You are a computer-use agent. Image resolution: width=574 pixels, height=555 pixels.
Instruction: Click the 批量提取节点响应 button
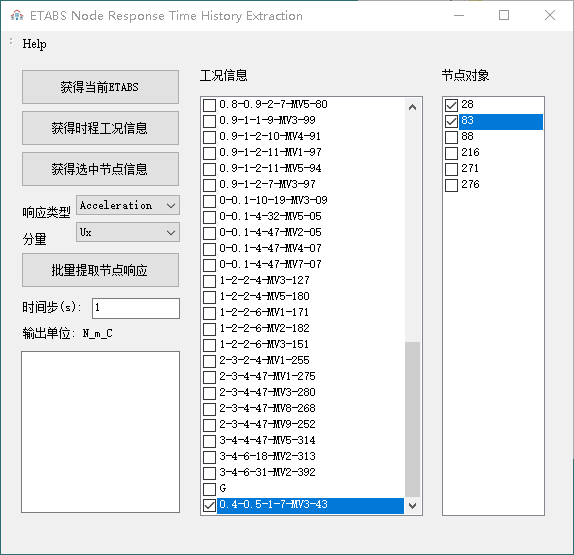[x=100, y=270]
